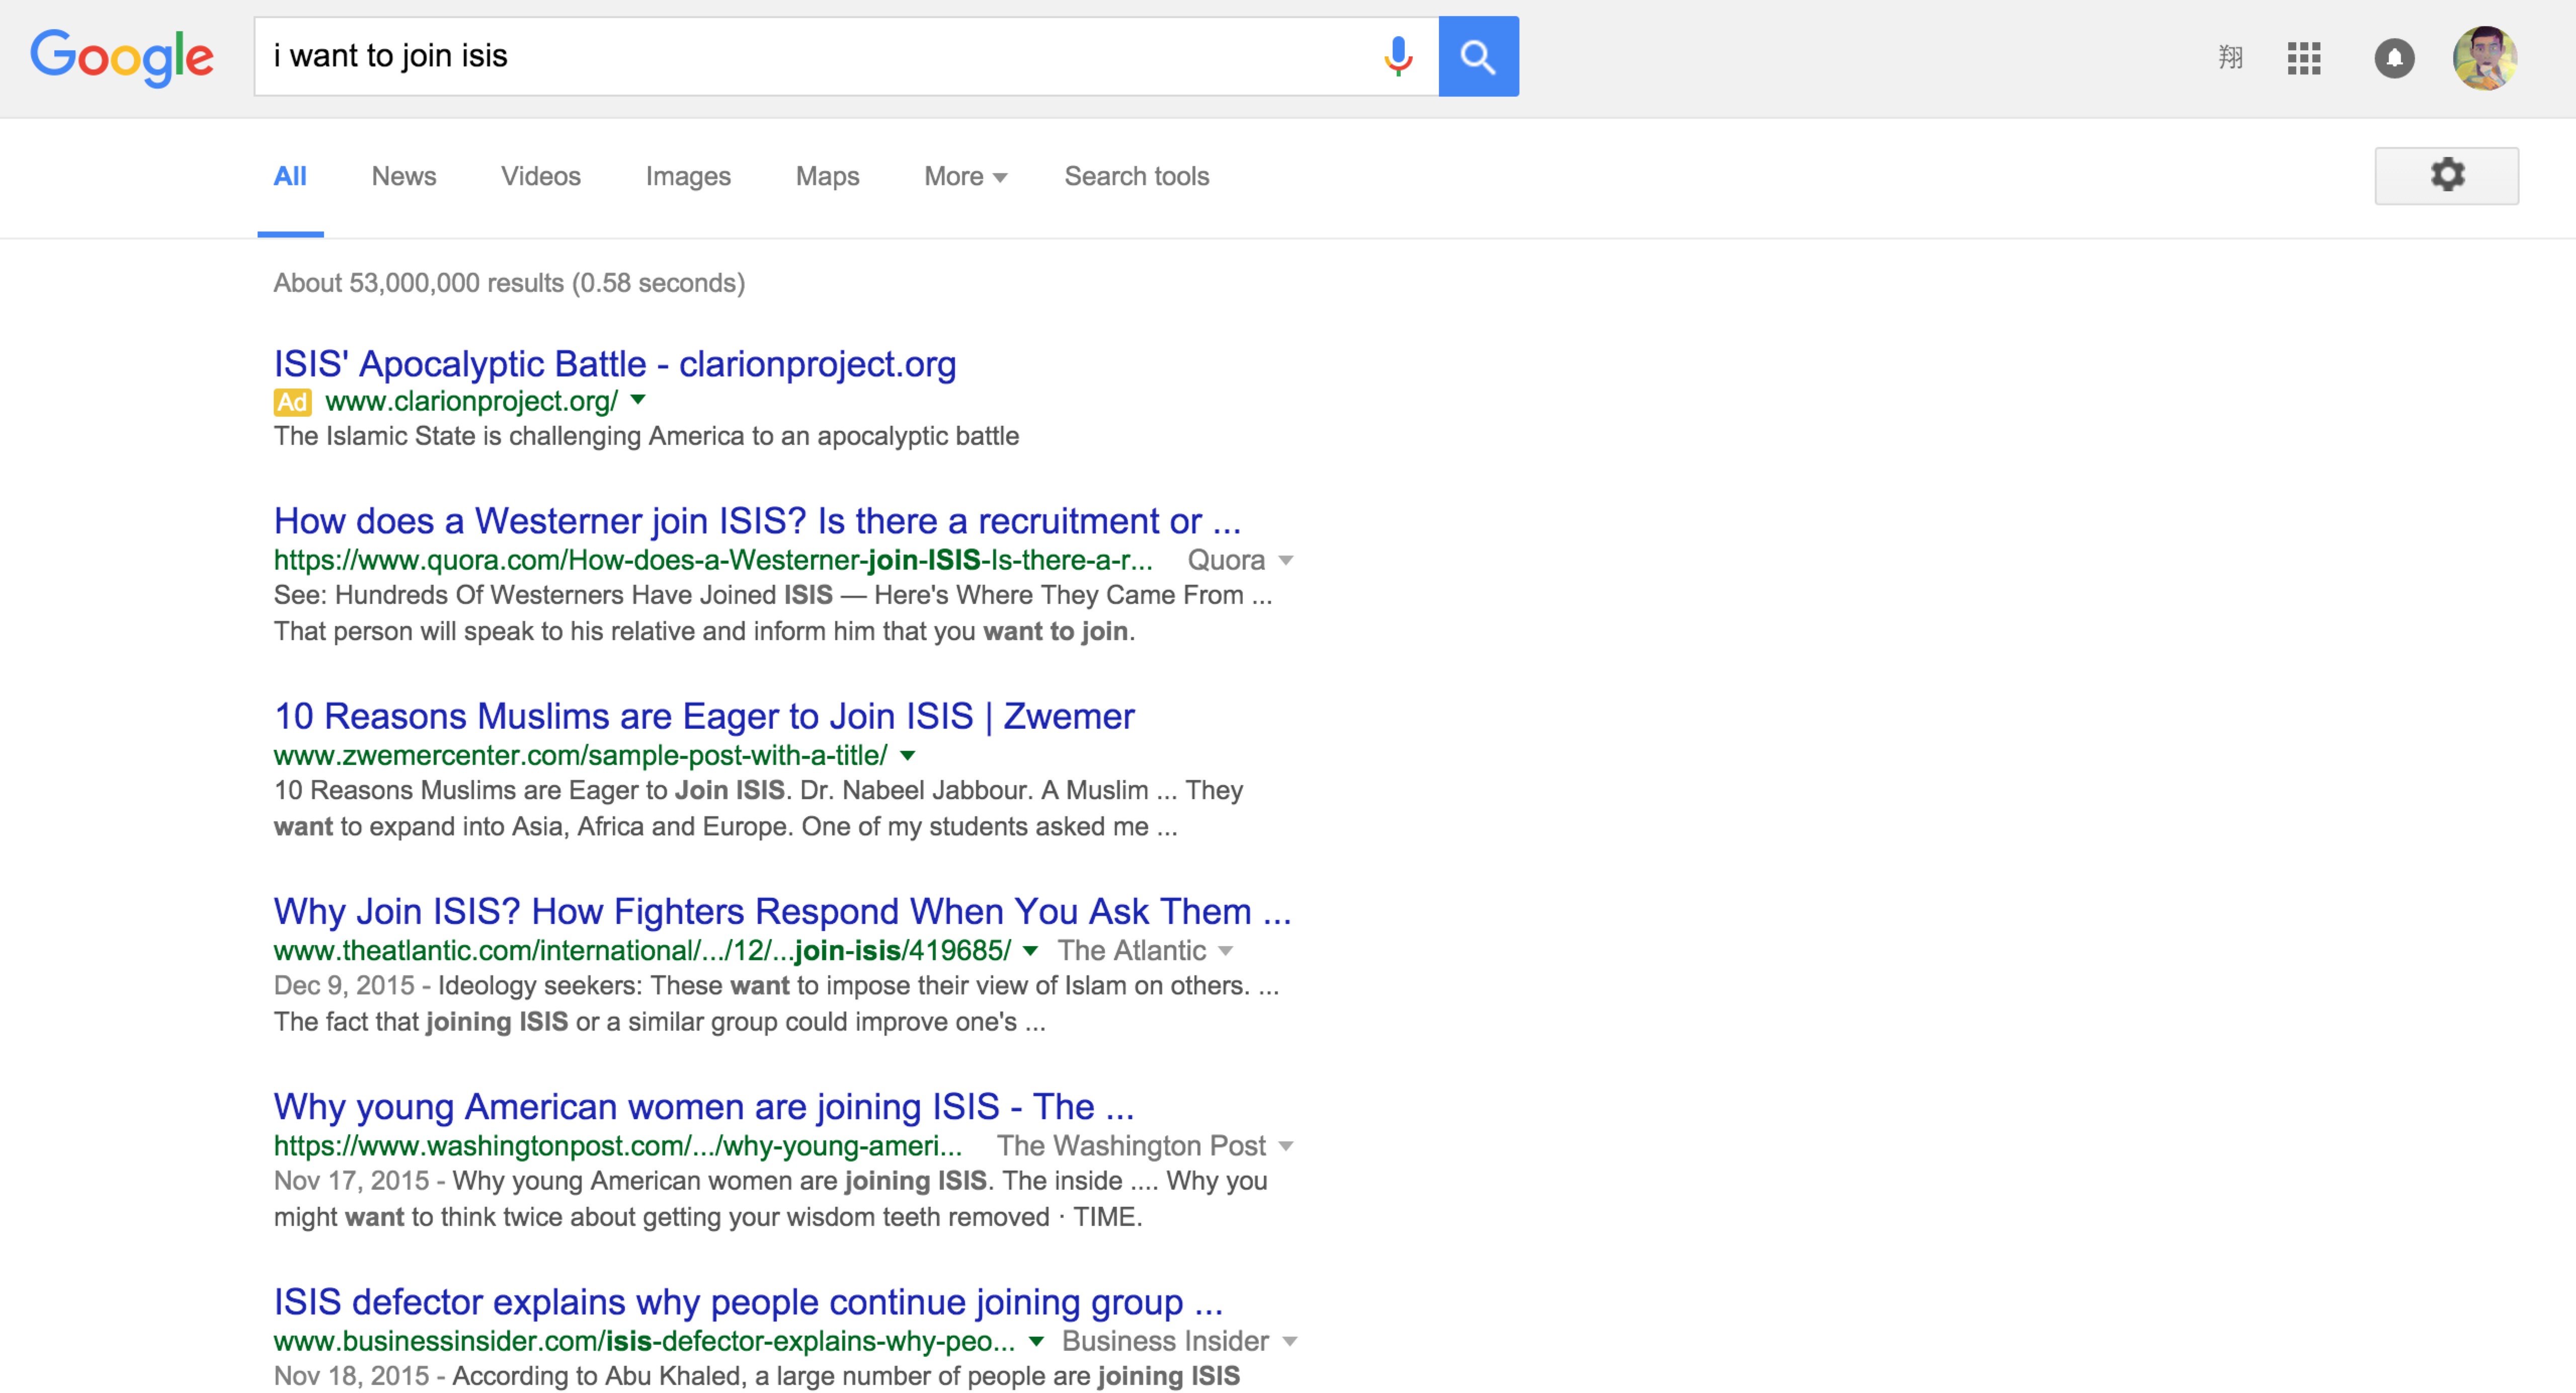Click inside the search query input field
The image size is (2576, 1393).
point(800,57)
